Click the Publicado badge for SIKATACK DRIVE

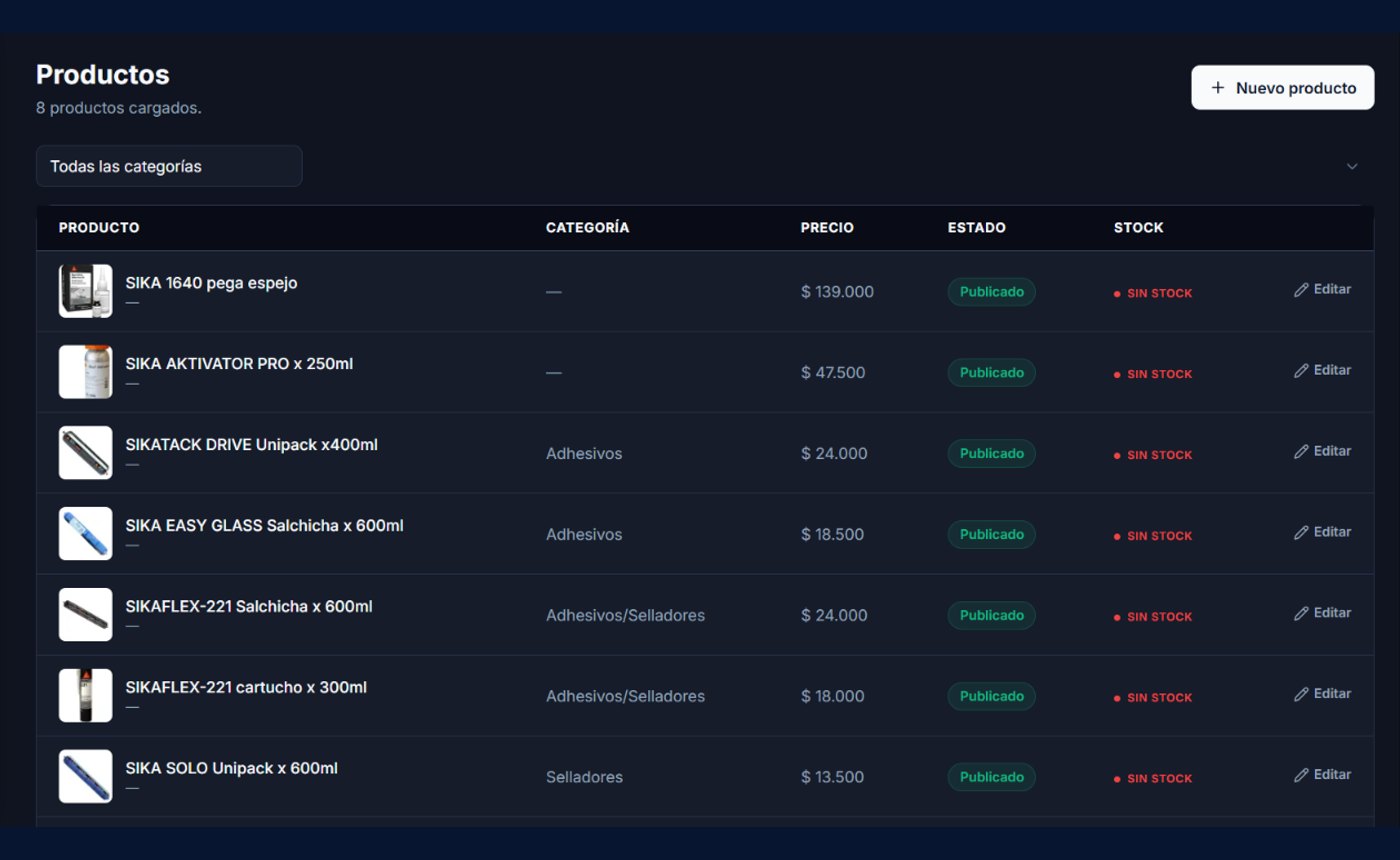tap(992, 454)
